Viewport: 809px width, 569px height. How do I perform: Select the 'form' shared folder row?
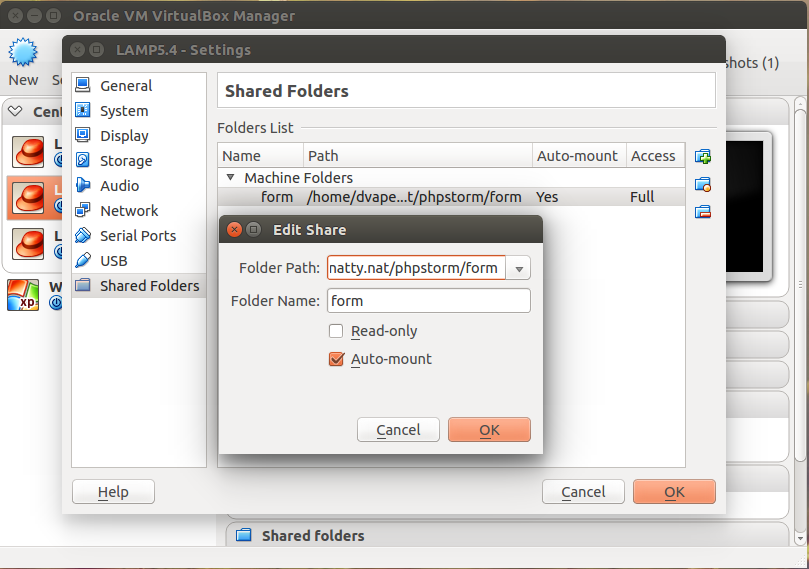click(x=451, y=197)
